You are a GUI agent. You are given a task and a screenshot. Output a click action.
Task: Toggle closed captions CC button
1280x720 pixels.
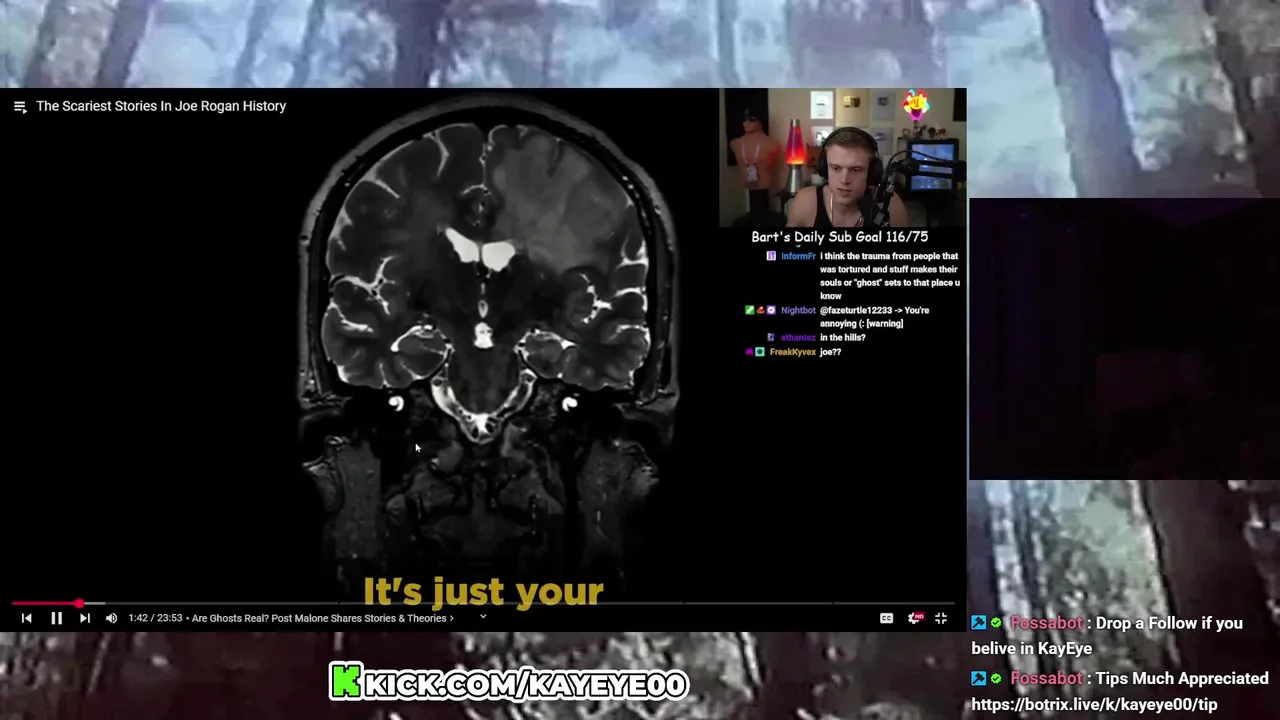[886, 618]
